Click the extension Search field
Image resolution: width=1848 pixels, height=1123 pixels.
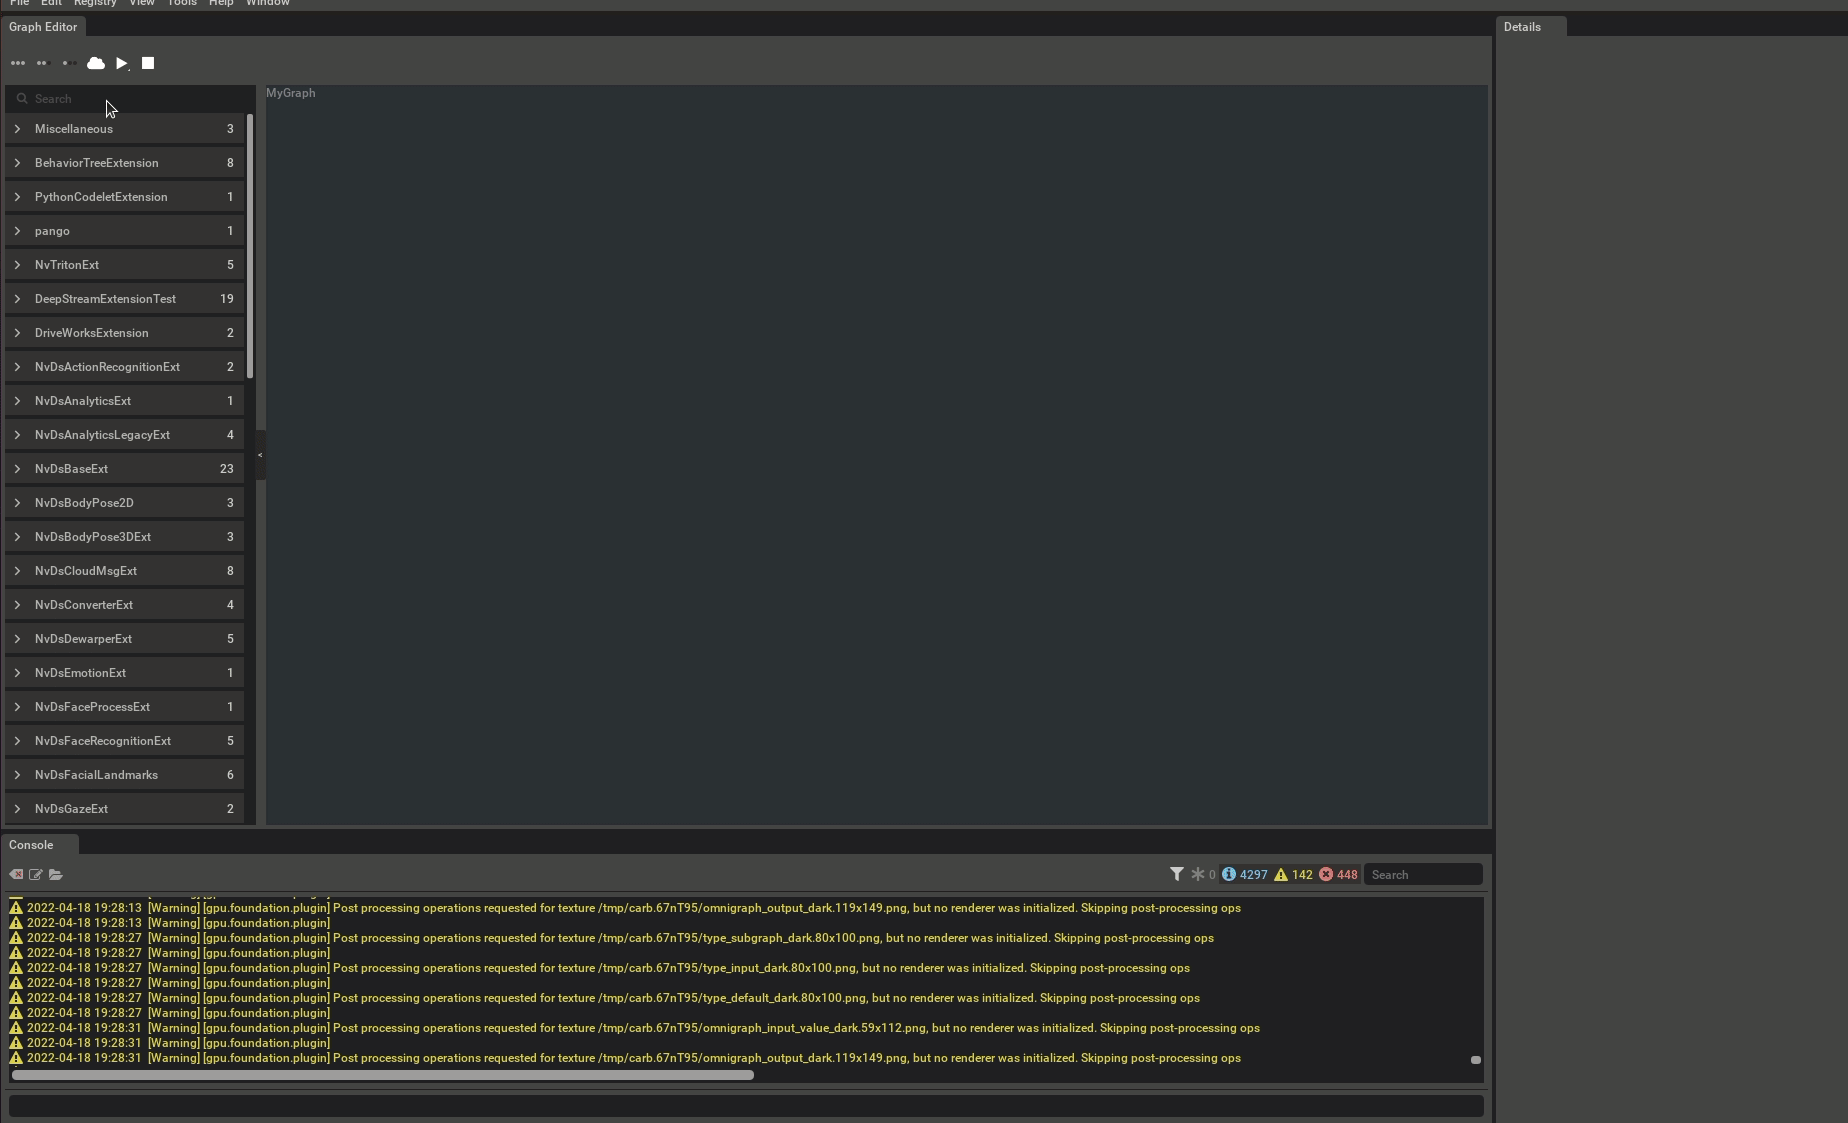click(120, 98)
